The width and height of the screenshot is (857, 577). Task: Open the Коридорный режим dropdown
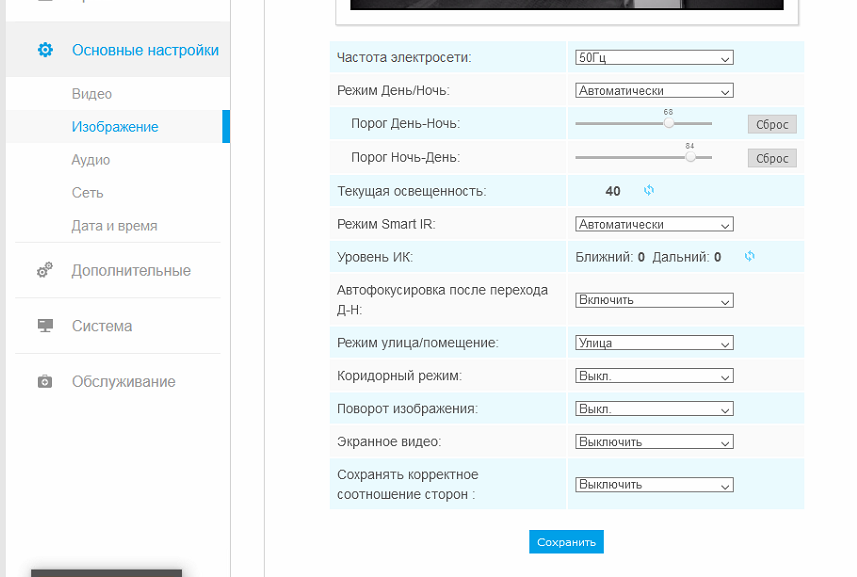(654, 376)
